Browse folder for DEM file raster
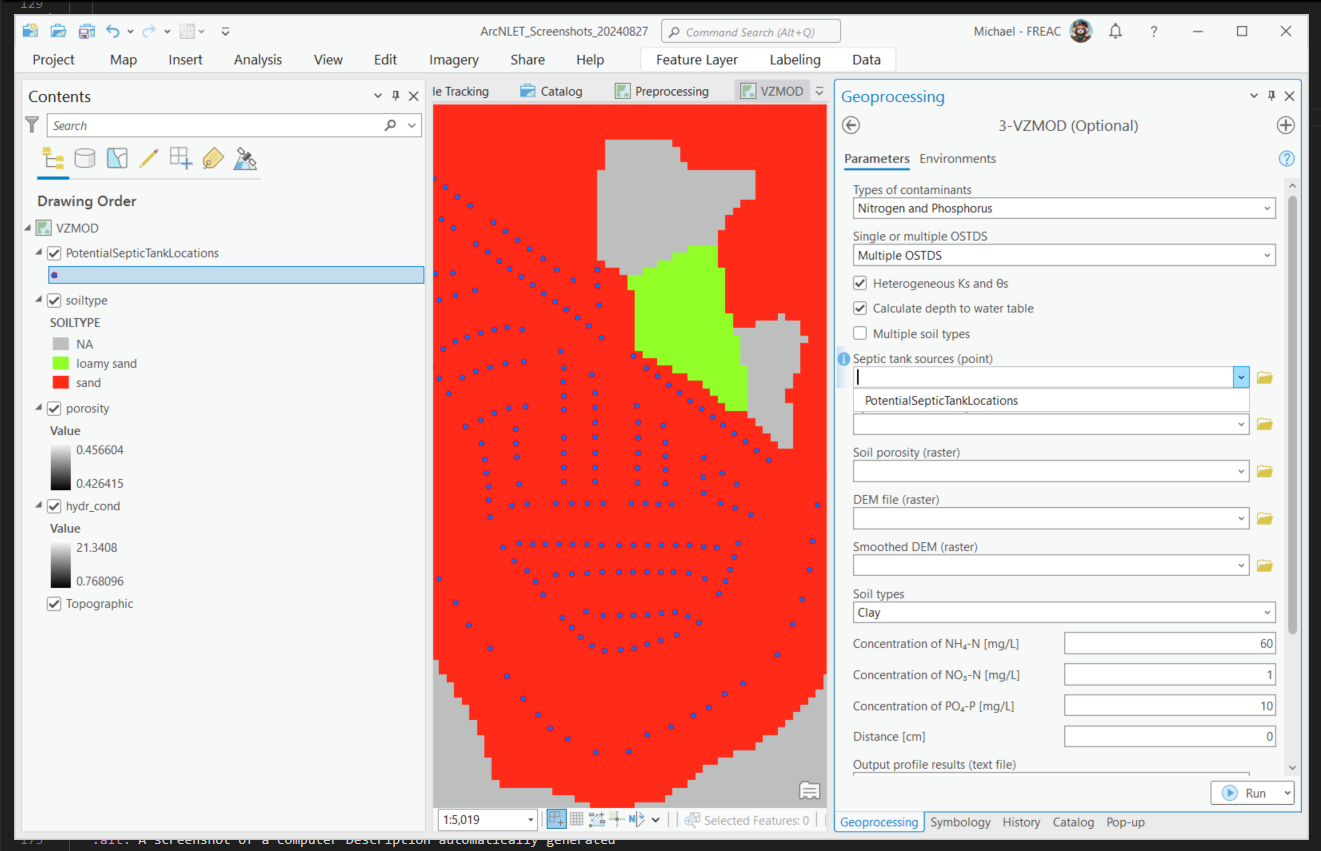 (x=1265, y=518)
